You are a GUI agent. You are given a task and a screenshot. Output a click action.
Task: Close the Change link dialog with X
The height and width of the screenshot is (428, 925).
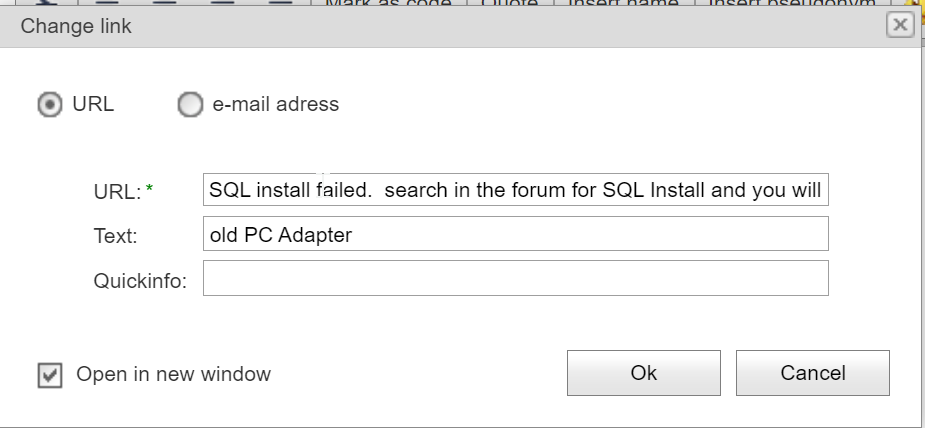[x=900, y=26]
